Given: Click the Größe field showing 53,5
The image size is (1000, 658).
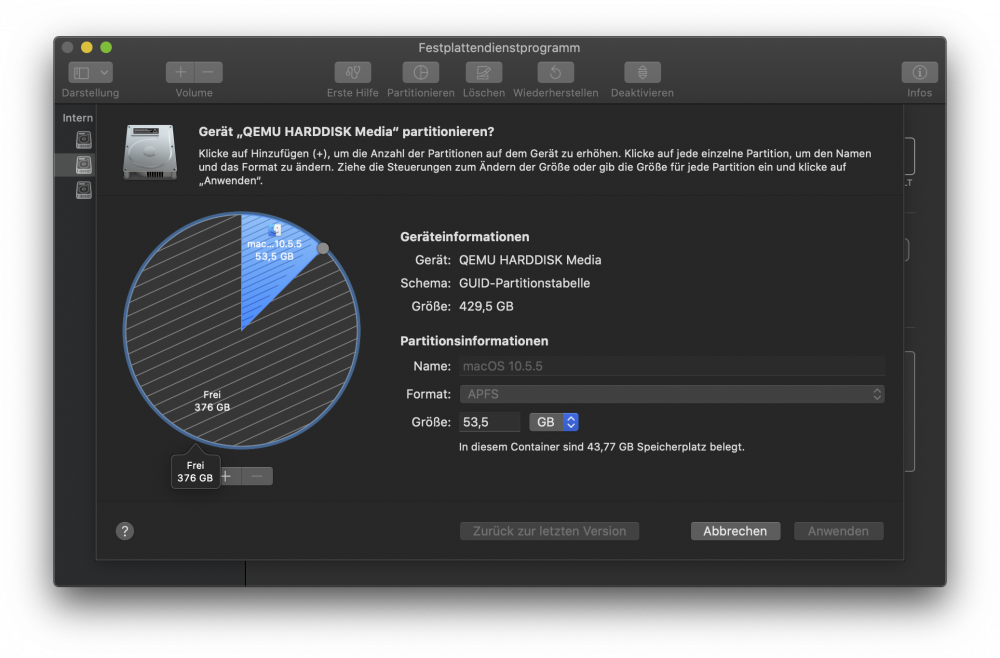Looking at the screenshot, I should click(x=489, y=422).
